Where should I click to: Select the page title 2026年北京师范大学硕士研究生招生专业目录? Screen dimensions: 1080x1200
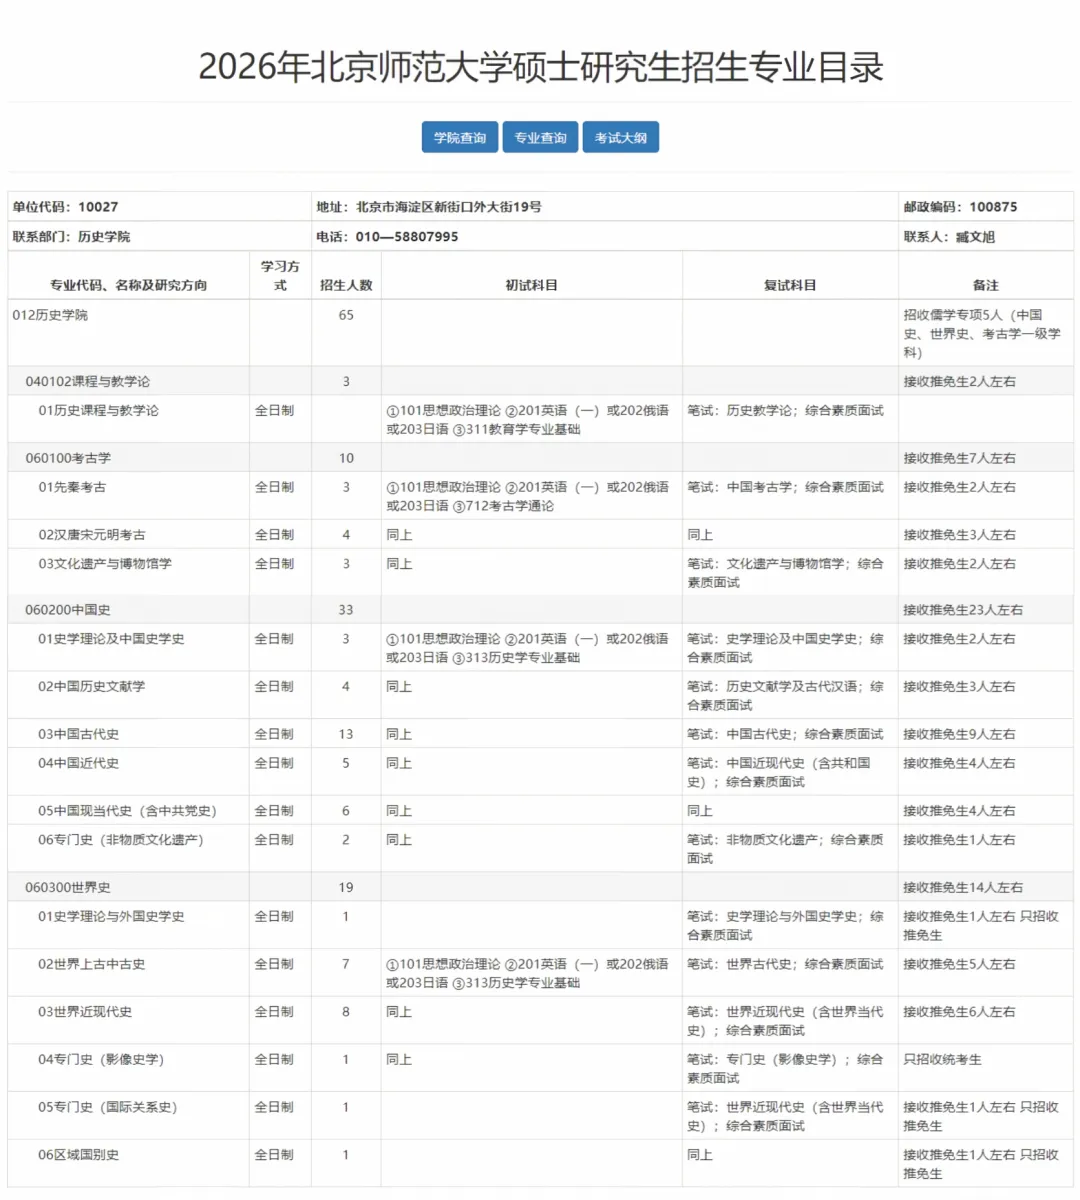[540, 67]
